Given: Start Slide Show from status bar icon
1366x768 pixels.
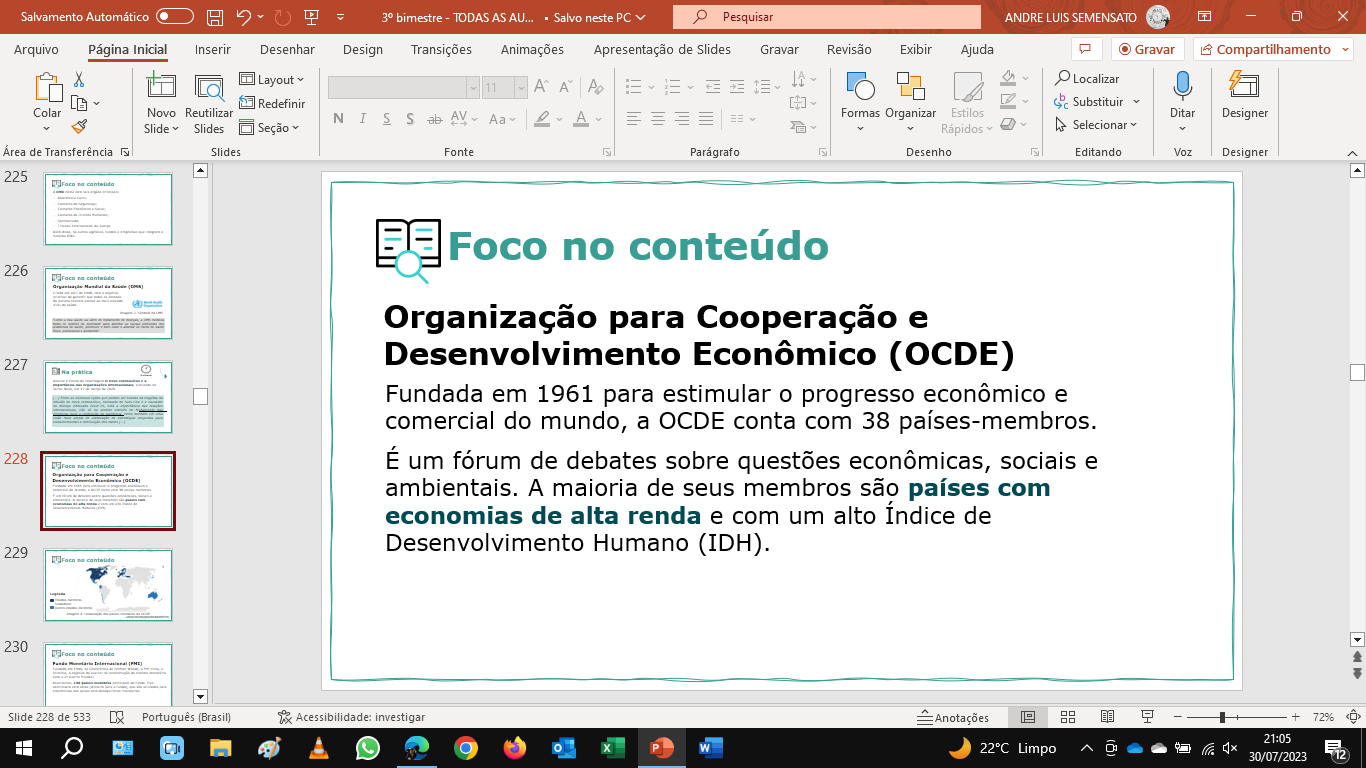Looking at the screenshot, I should (1147, 717).
